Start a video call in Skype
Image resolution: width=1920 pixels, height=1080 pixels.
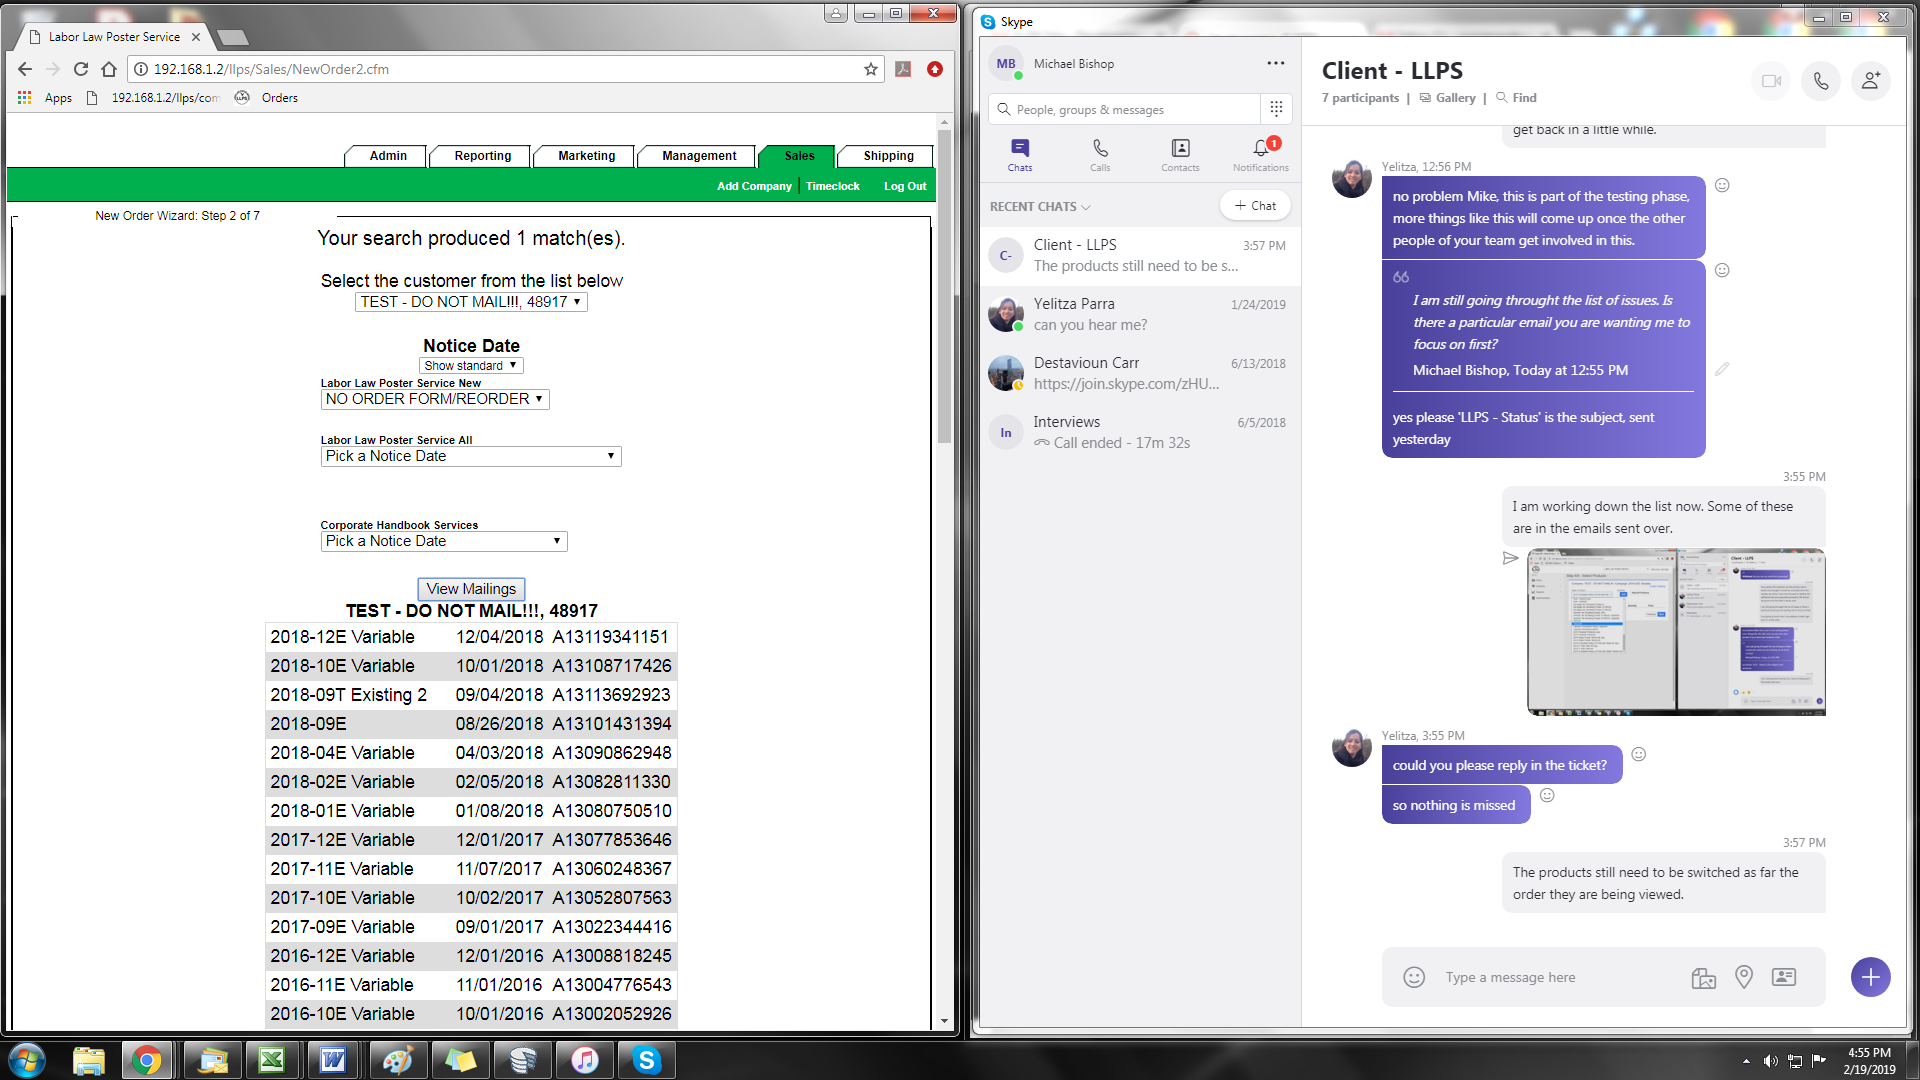1771,81
